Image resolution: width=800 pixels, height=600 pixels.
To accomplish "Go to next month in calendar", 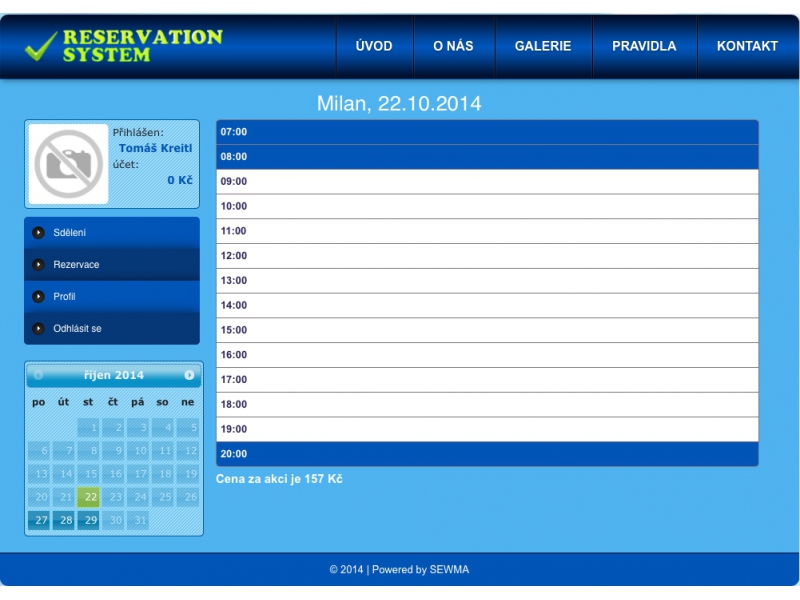I will tap(189, 375).
